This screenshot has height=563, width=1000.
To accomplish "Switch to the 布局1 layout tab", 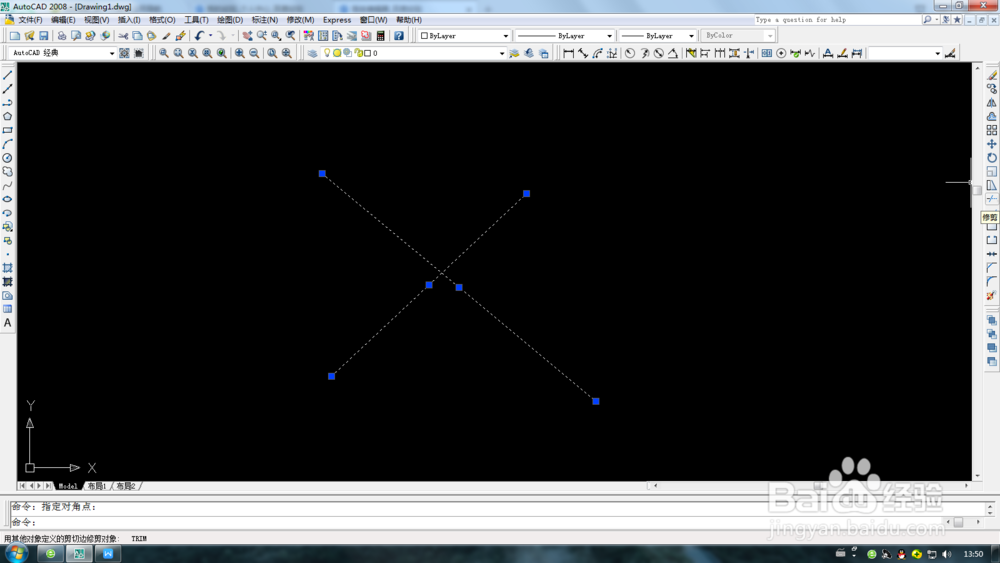I will click(97, 486).
